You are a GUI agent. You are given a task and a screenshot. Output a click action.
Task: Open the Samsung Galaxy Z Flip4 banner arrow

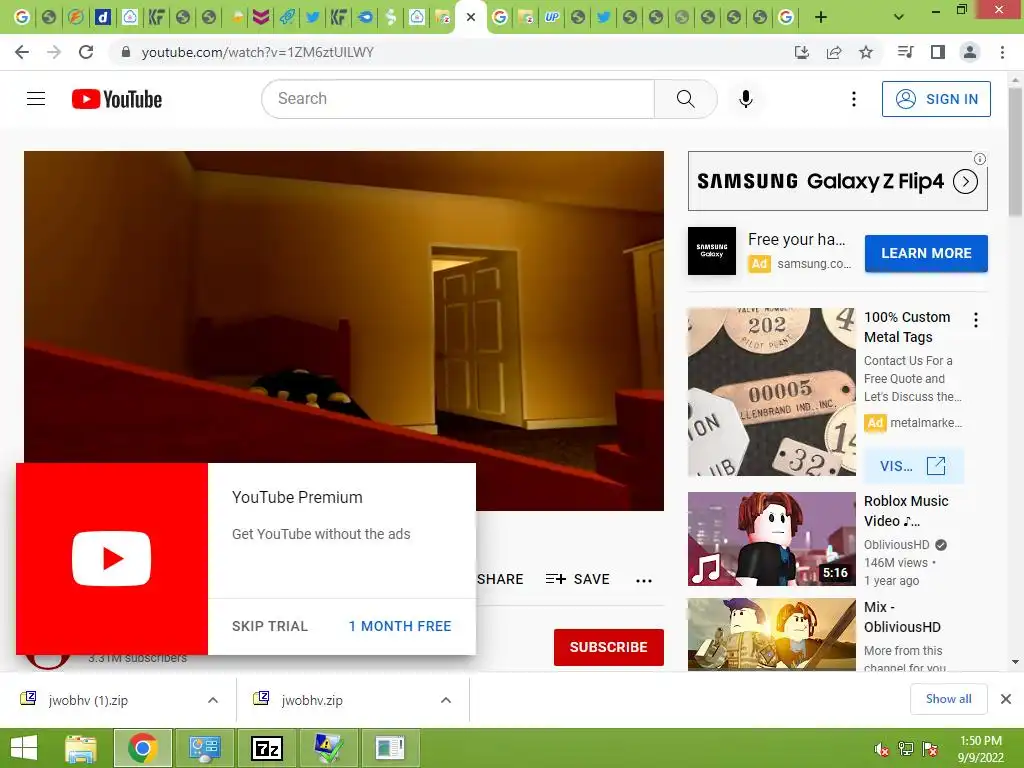tap(965, 182)
